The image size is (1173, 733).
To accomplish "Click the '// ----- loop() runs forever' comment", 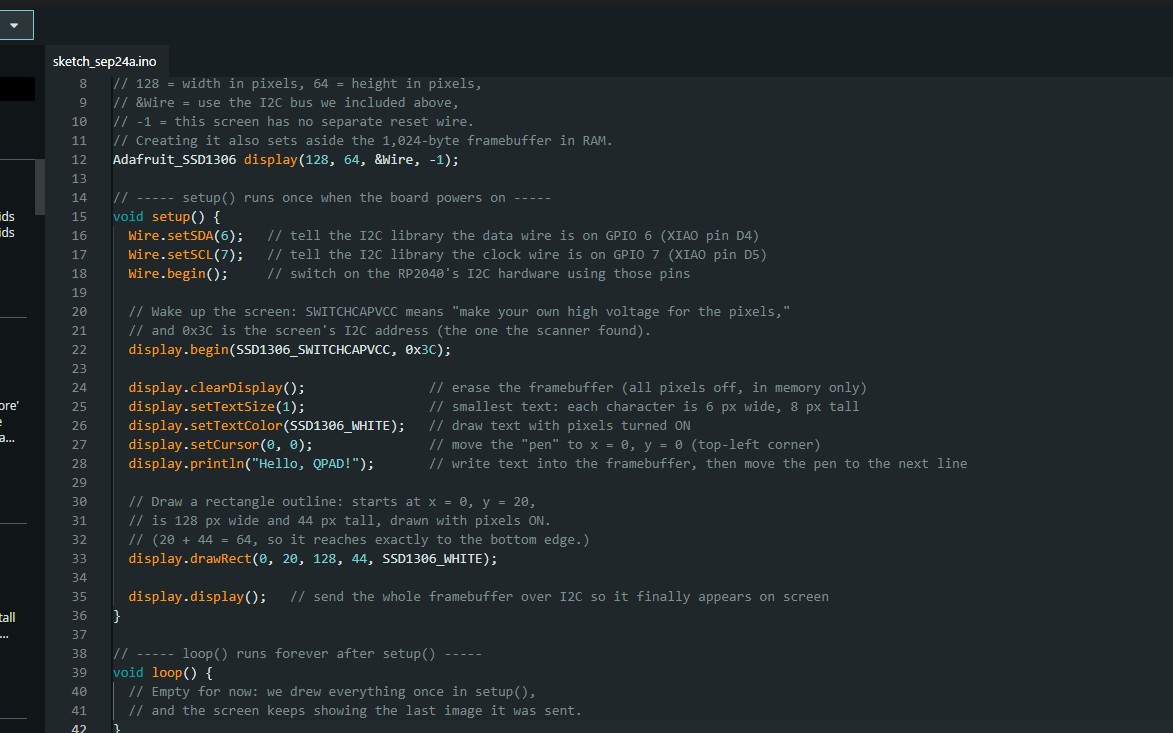I will click(298, 654).
